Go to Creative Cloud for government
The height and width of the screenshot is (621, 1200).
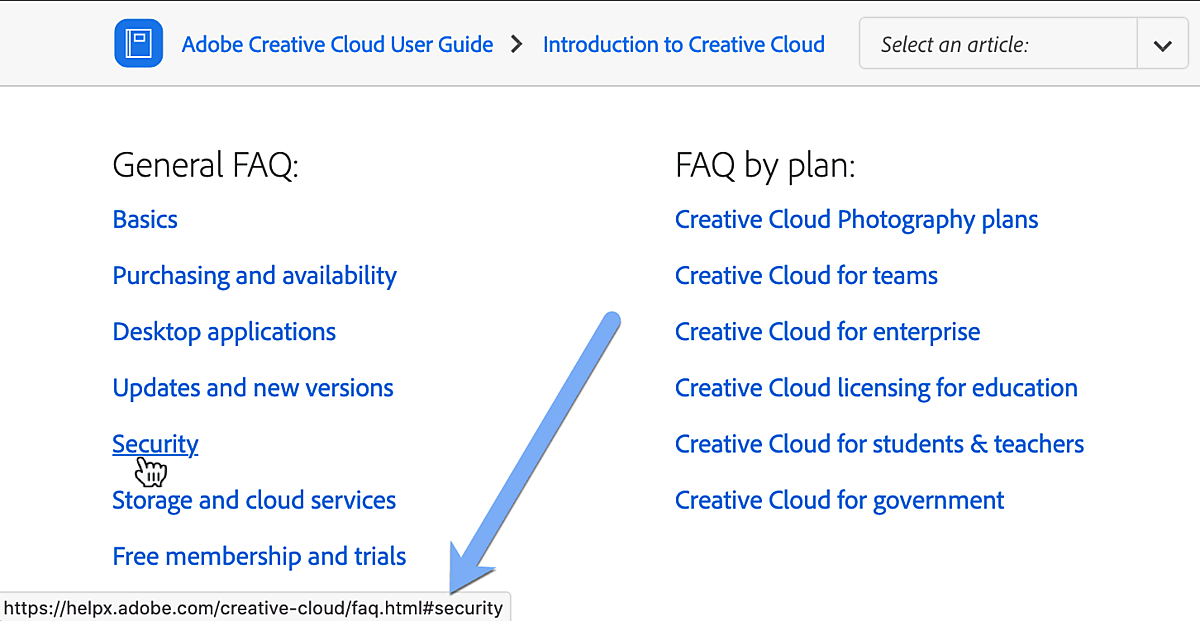pos(839,500)
